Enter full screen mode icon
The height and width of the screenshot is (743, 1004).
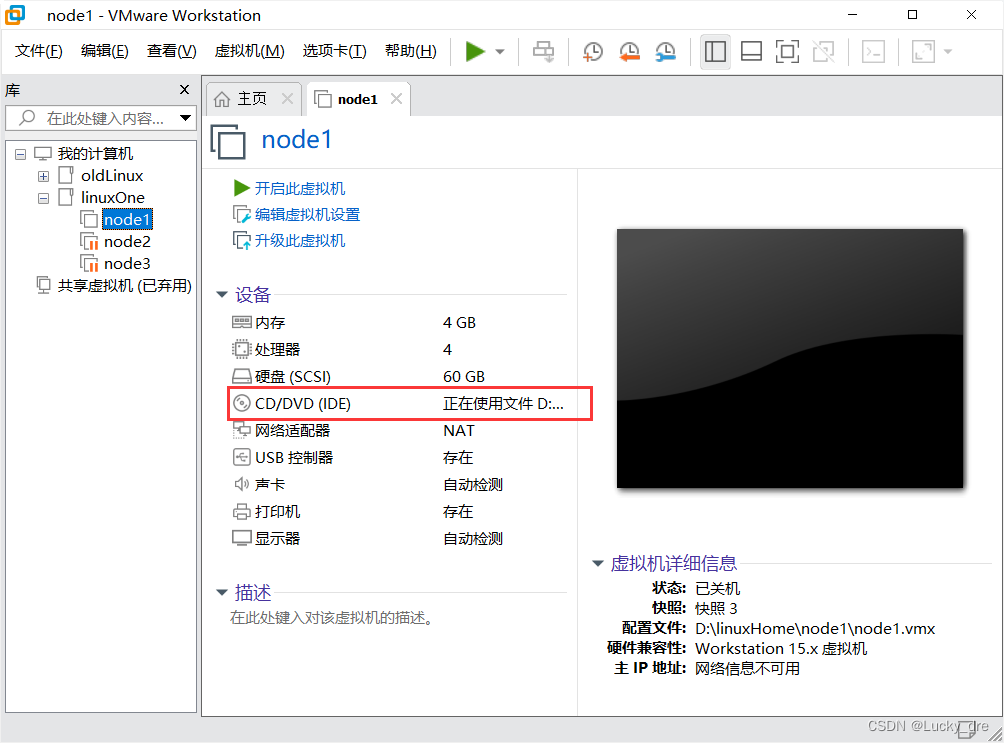coord(787,51)
